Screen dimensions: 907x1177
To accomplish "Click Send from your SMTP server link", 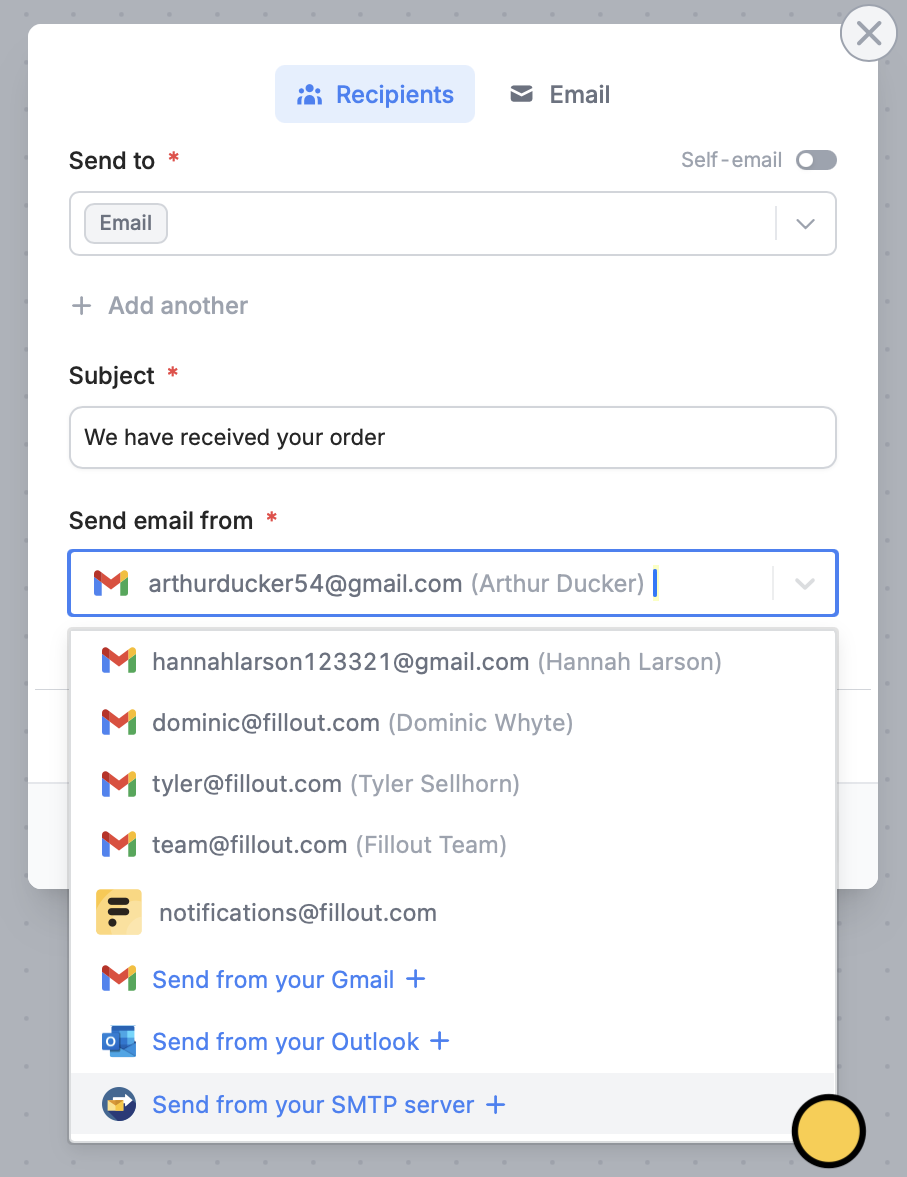I will tap(313, 1104).
